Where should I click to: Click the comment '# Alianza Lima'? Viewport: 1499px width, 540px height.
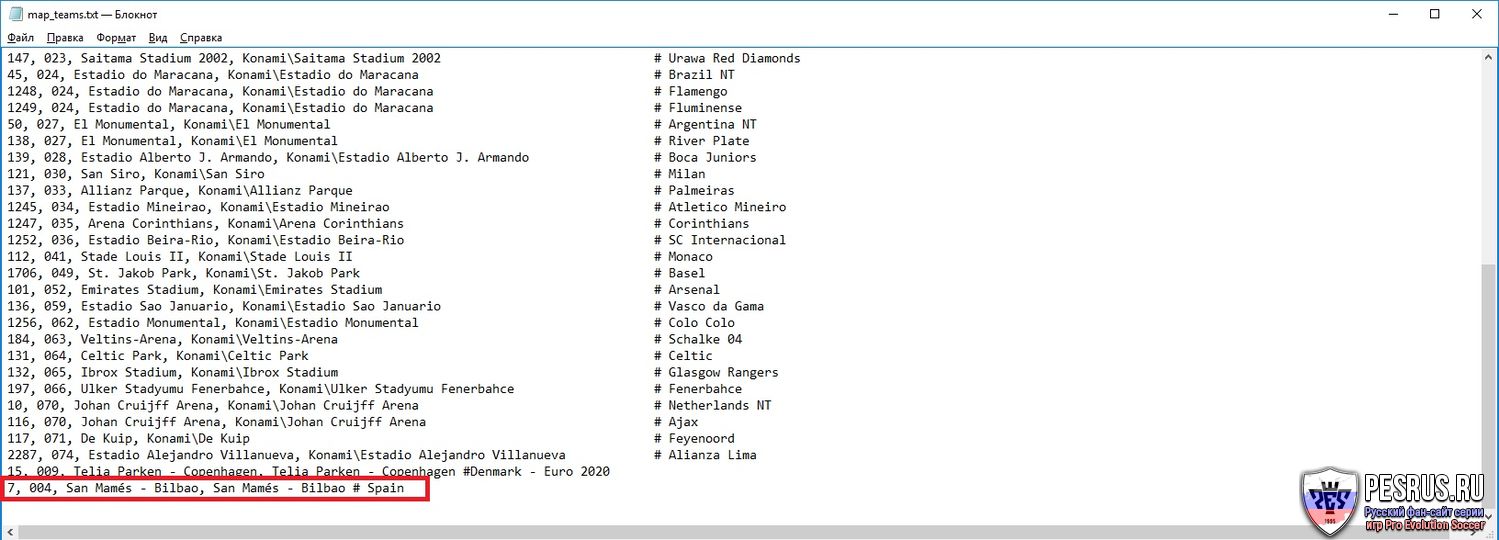pos(705,454)
